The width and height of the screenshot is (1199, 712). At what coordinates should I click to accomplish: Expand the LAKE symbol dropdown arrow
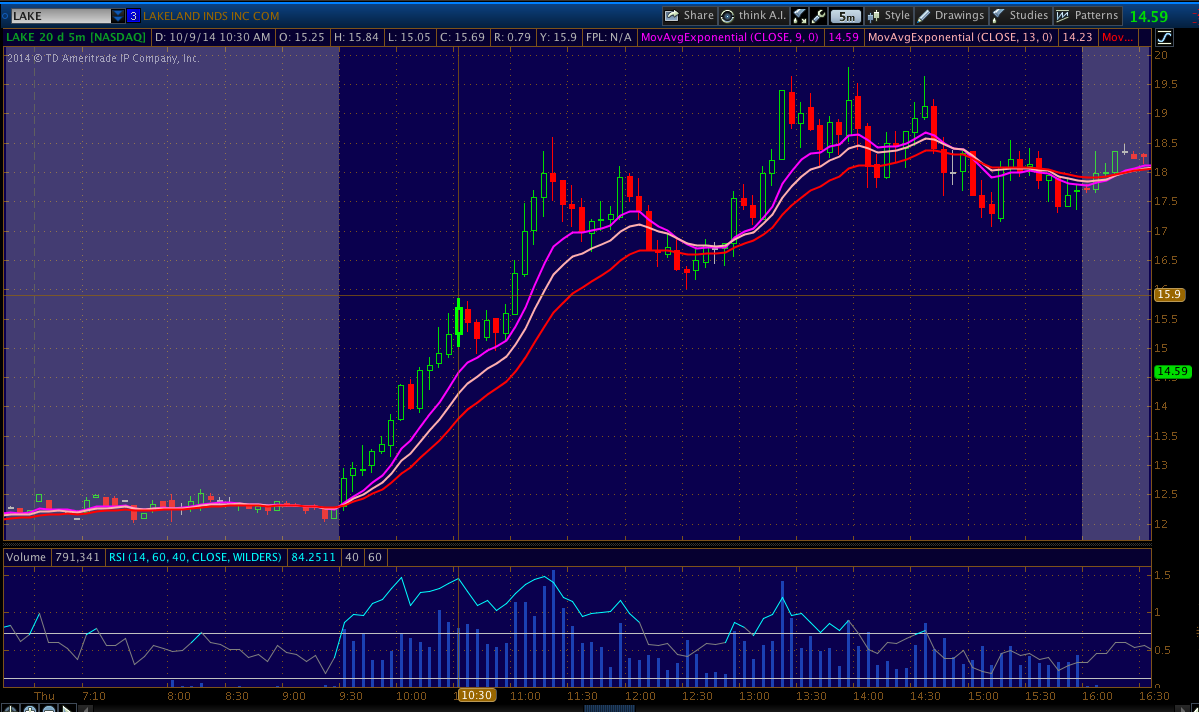(x=118, y=16)
